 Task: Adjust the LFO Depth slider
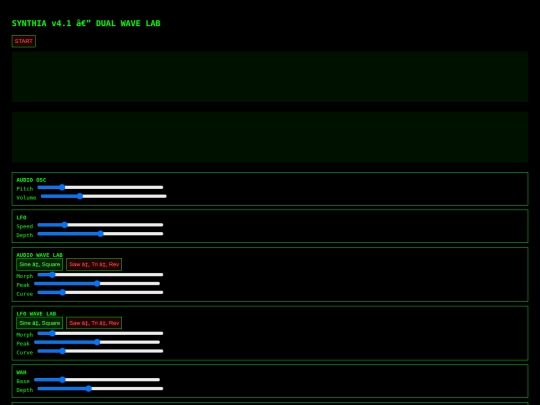tap(100, 234)
